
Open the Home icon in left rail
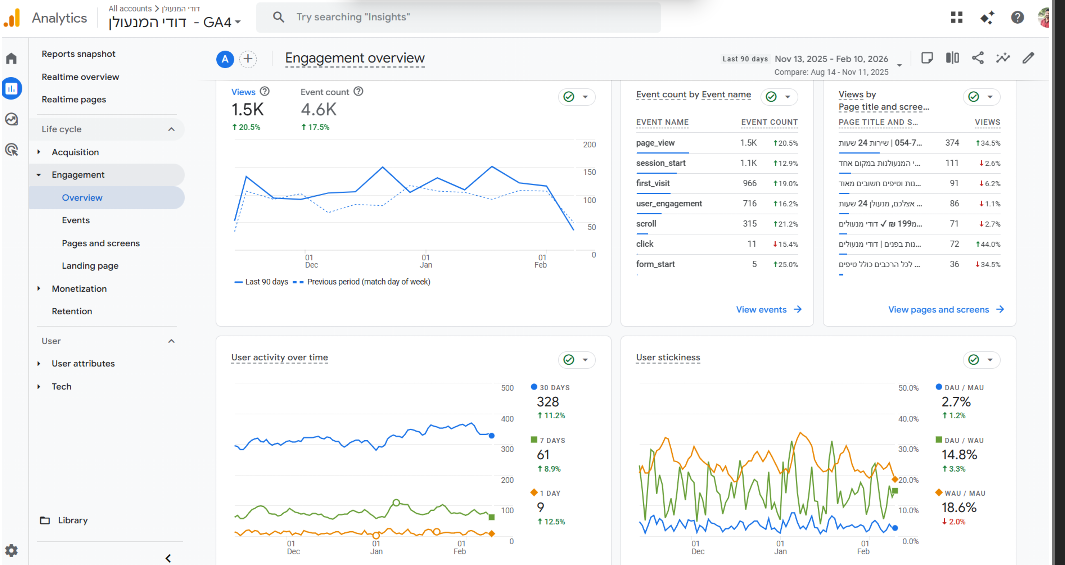tap(11, 59)
